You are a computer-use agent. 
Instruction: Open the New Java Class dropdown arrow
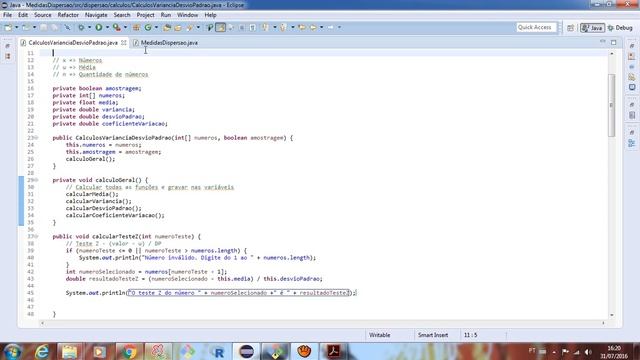coord(156,27)
